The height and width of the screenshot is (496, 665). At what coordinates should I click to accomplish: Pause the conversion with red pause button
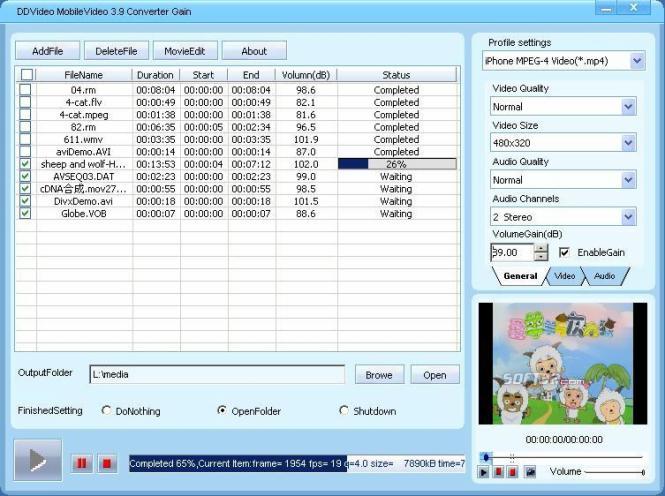81,463
